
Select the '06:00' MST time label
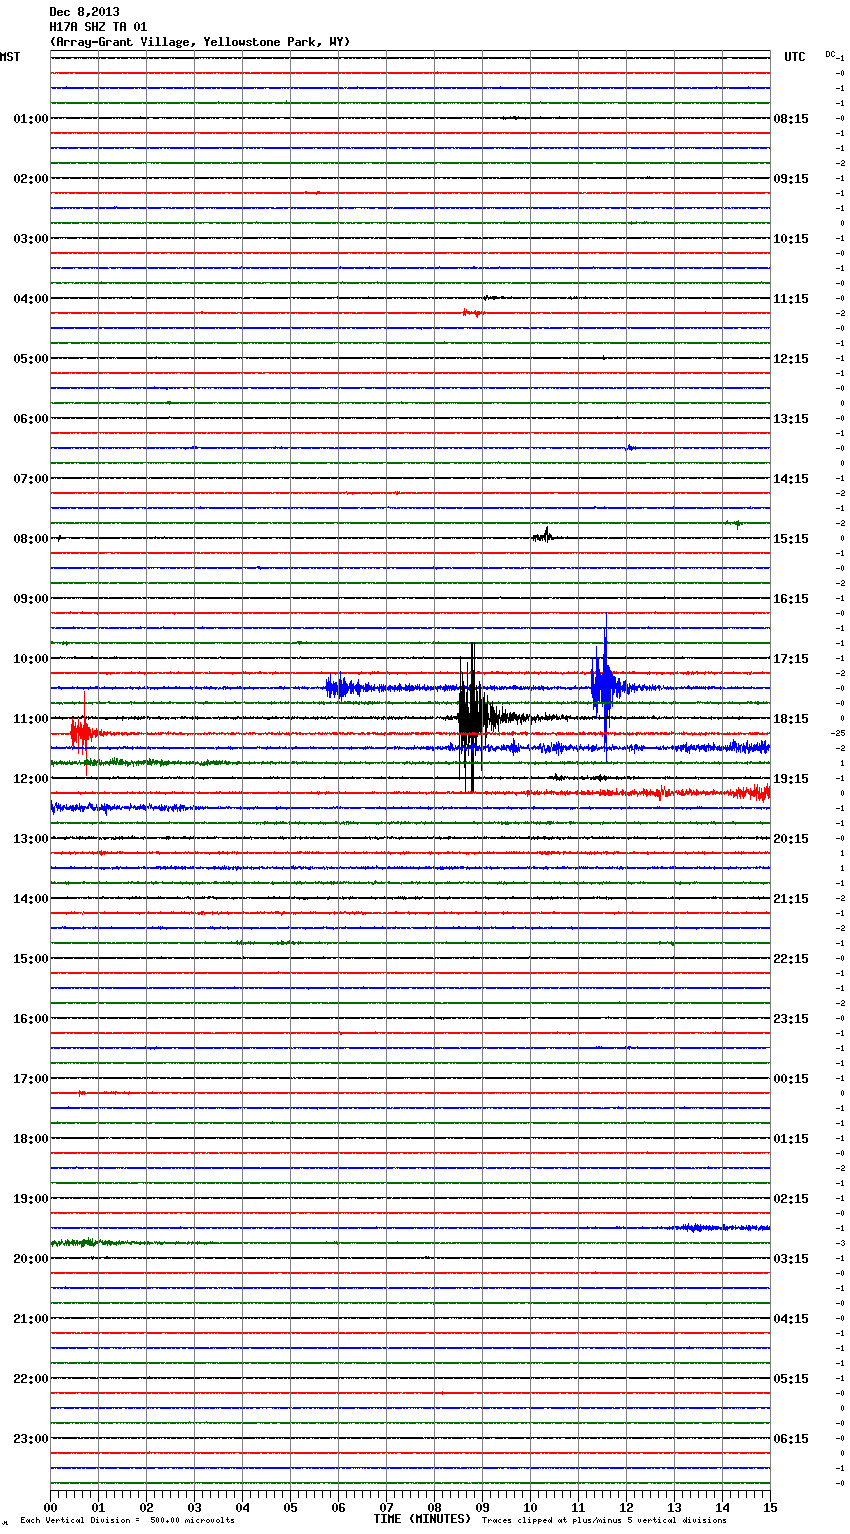coord(31,419)
